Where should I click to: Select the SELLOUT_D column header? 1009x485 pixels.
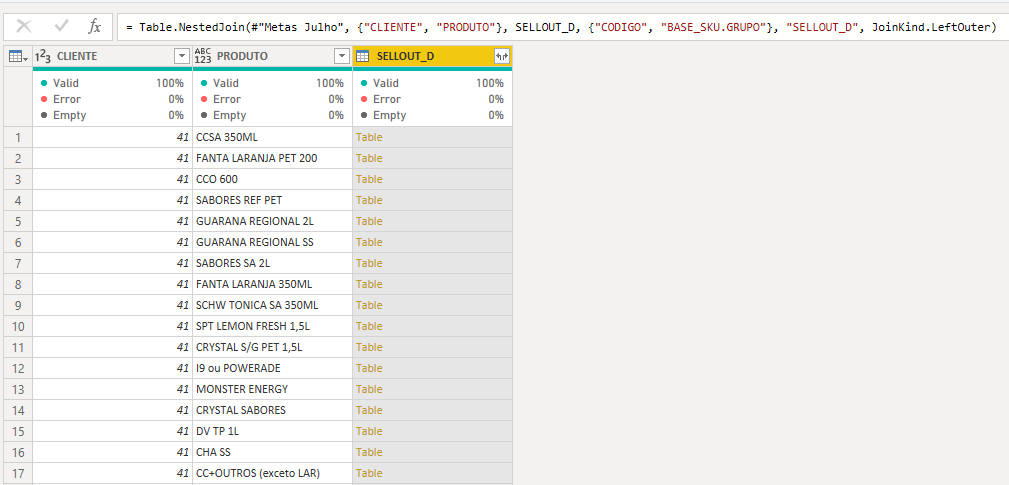(432, 57)
